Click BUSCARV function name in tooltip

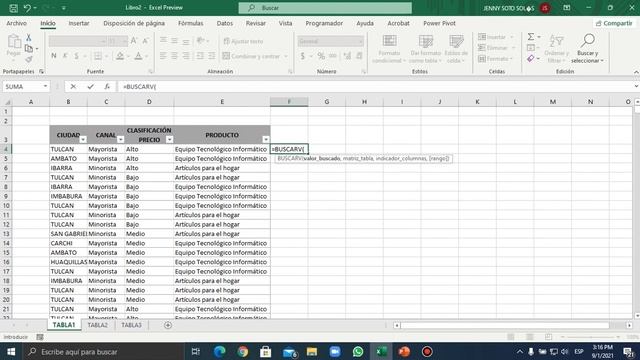(289, 158)
